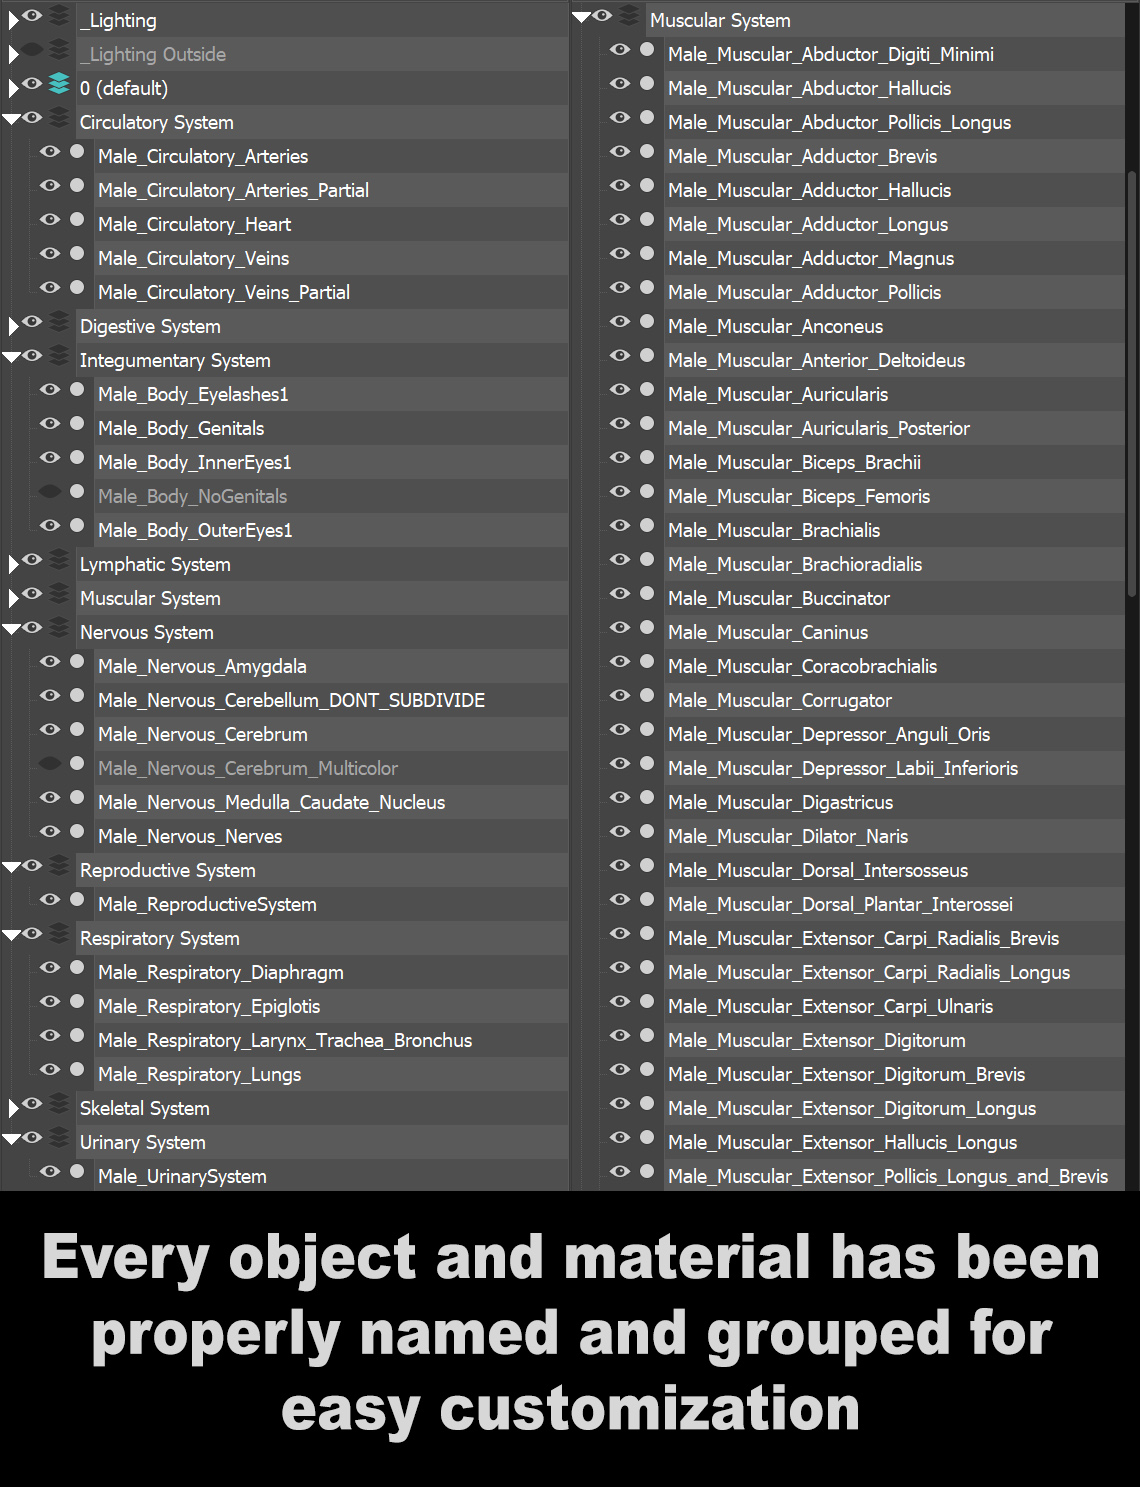Click the dot icon next to Male_Nervous_Amygdala
Image resolution: width=1140 pixels, height=1487 pixels.
tap(77, 662)
